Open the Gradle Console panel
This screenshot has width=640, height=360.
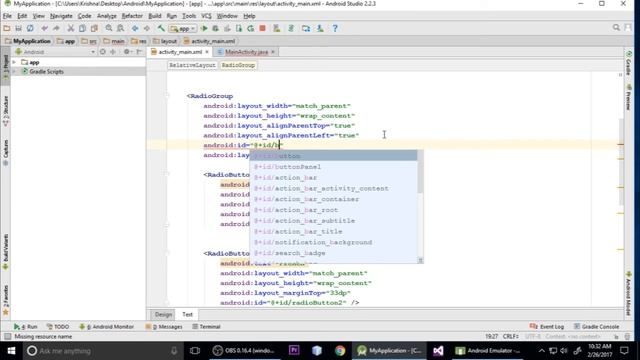(596, 327)
